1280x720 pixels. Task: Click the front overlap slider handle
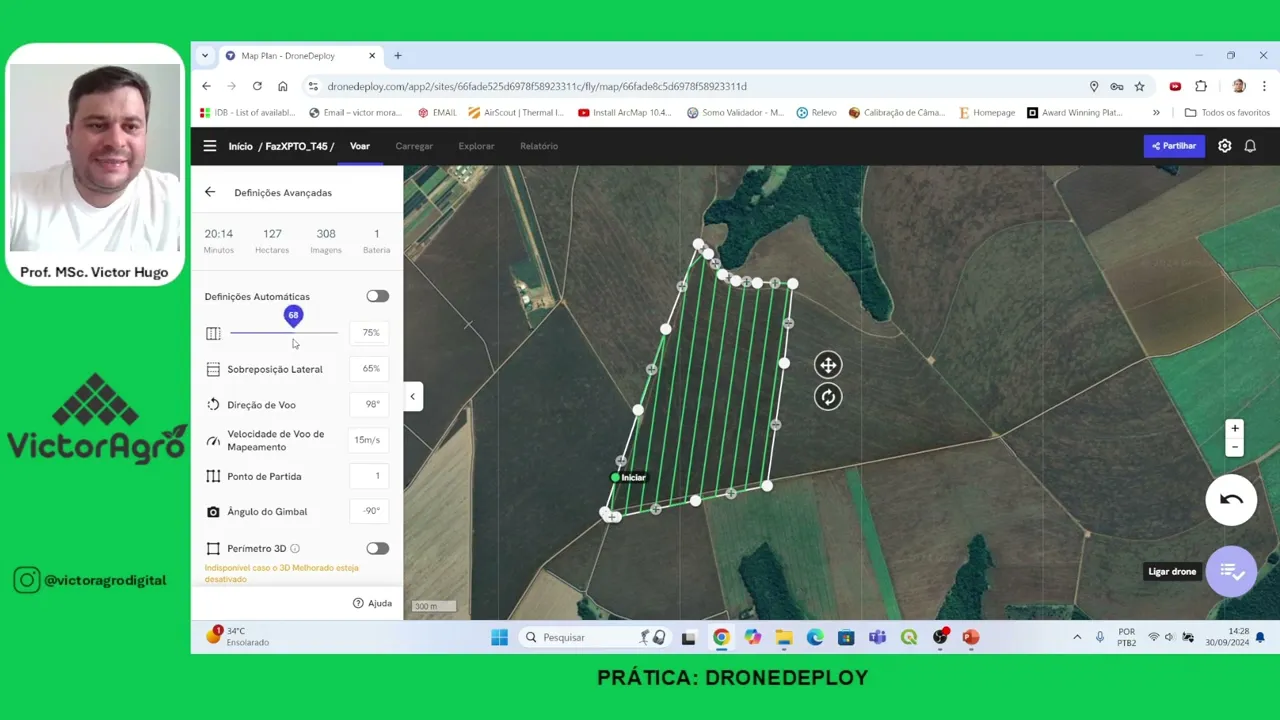[x=293, y=316]
